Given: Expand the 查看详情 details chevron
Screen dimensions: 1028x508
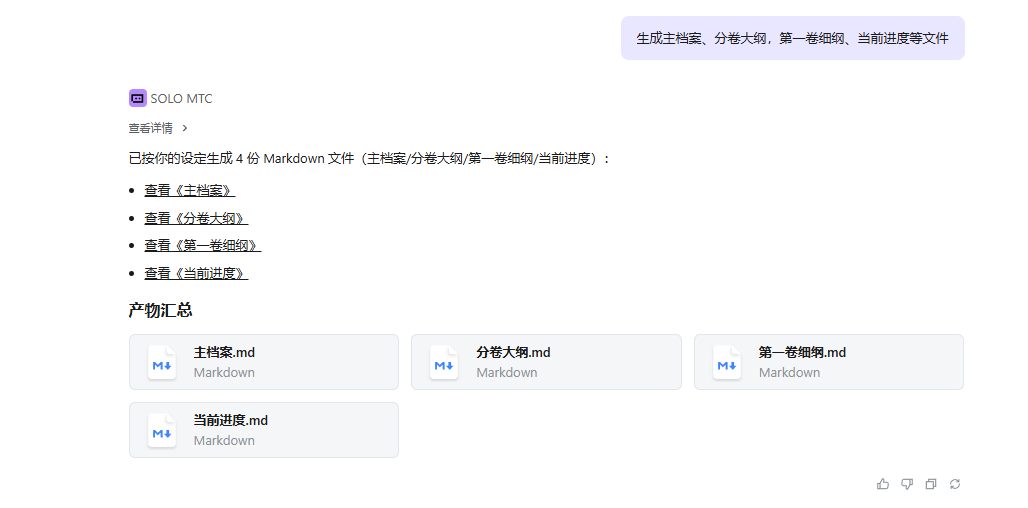Looking at the screenshot, I should 185,128.
